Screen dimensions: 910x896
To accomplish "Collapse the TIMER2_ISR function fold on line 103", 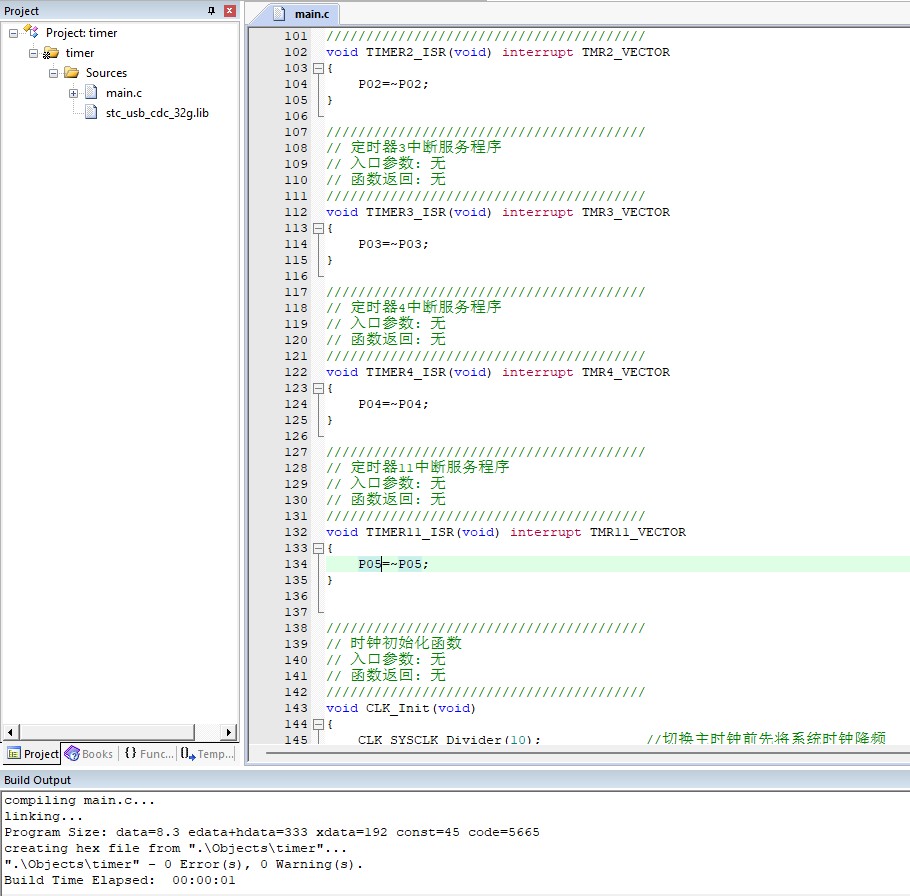I will 318,68.
